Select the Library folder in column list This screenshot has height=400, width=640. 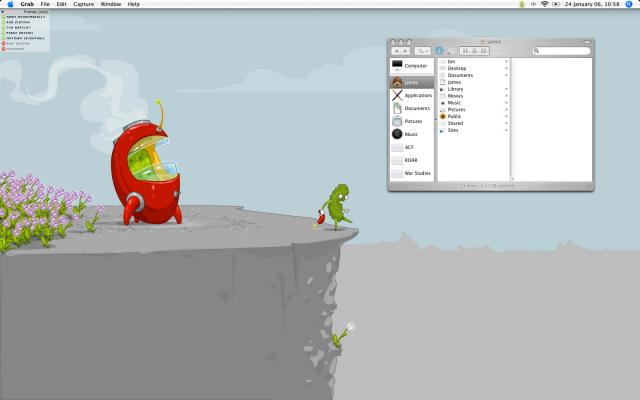[473, 89]
